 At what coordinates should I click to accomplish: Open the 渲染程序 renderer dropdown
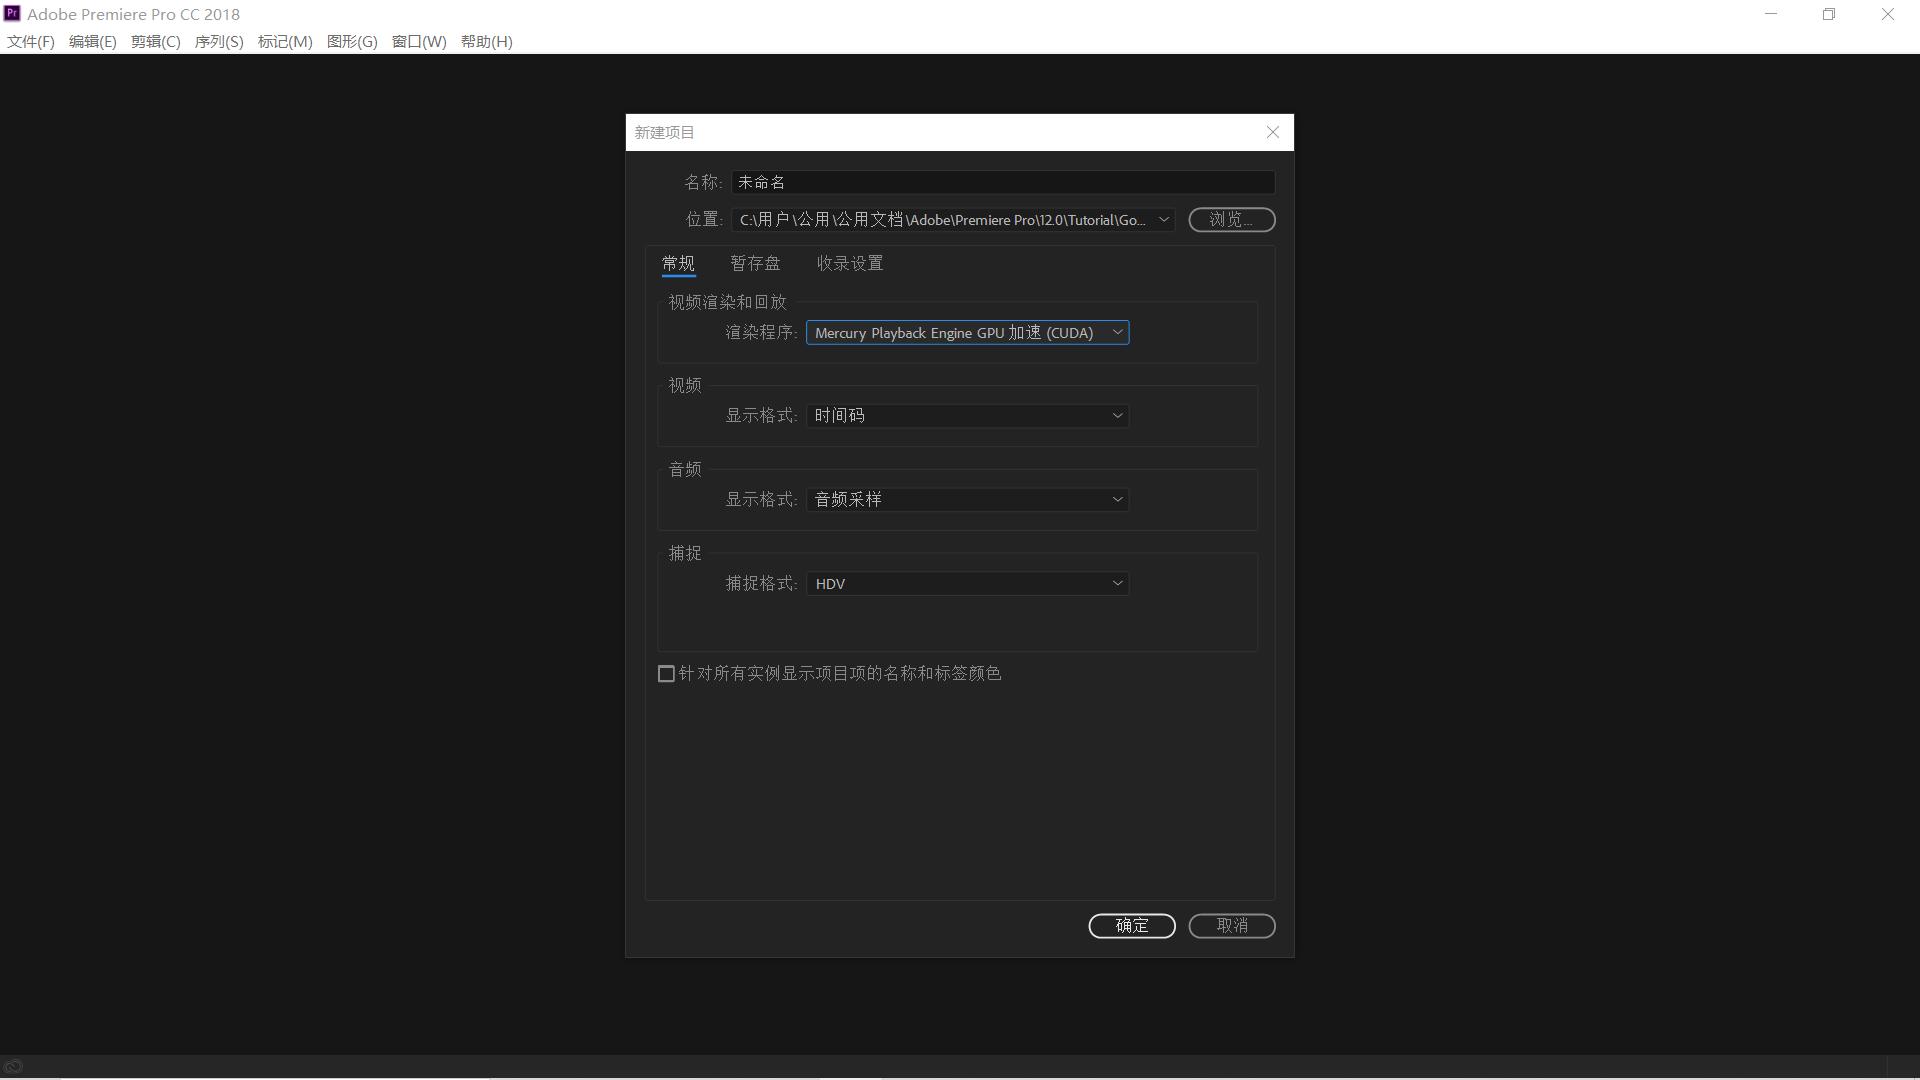click(x=967, y=333)
